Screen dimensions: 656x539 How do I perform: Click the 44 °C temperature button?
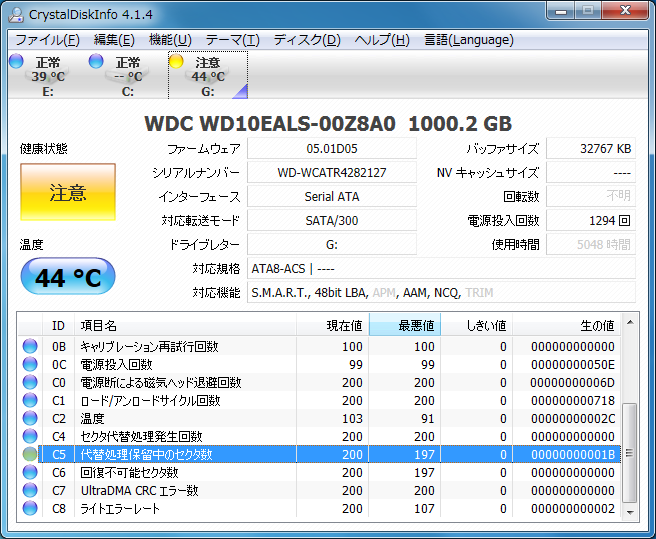point(68,277)
